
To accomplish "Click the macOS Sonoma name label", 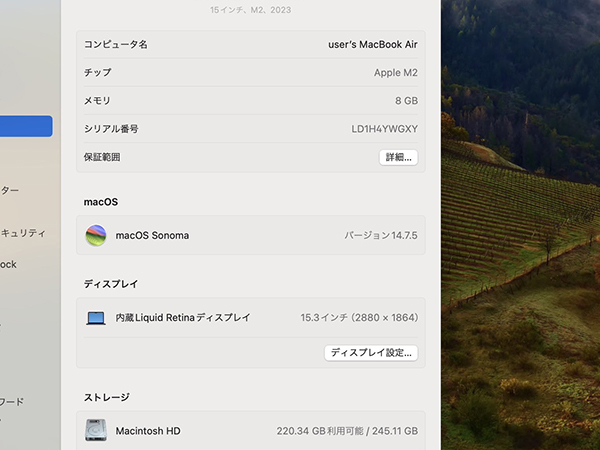I will click(x=152, y=235).
